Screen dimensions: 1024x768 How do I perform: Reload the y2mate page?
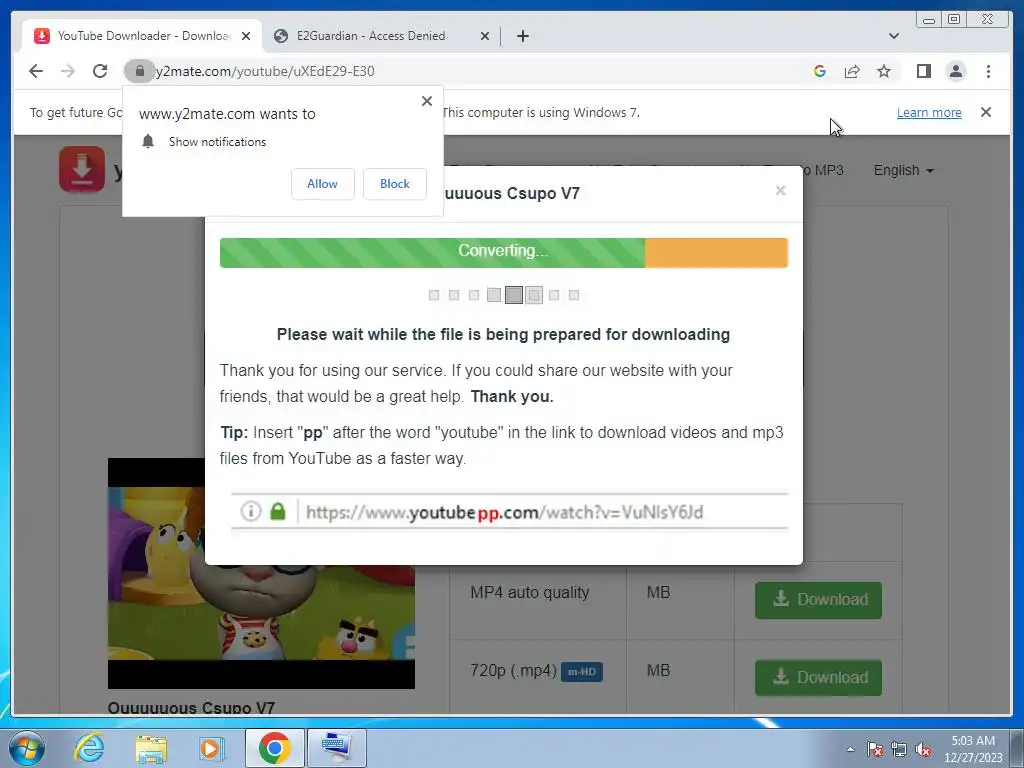click(100, 71)
